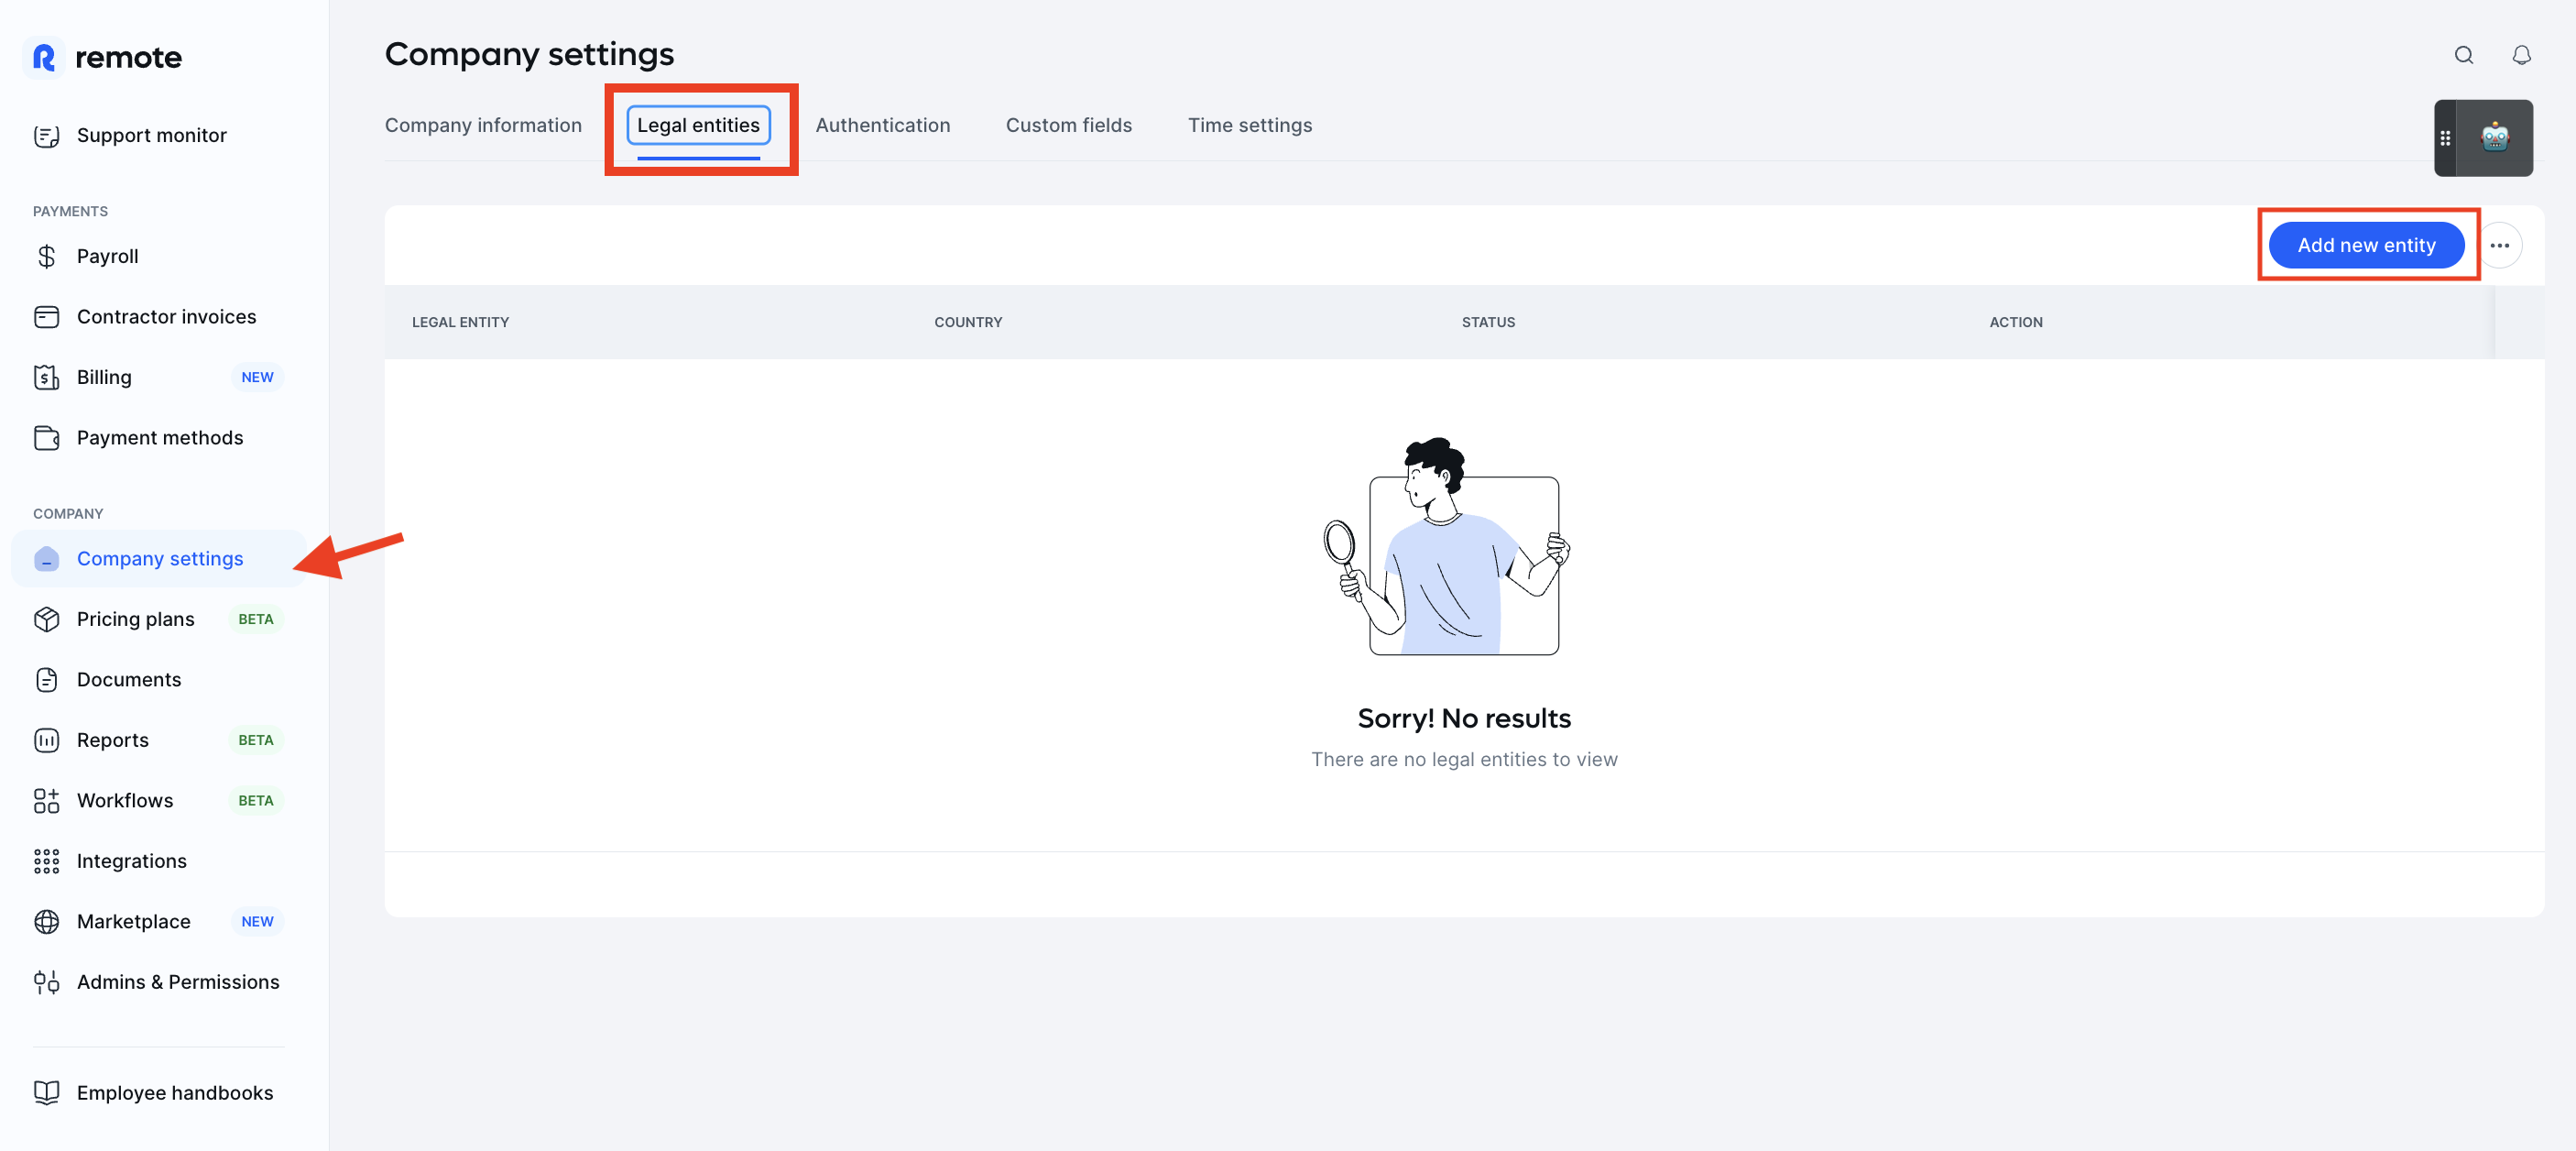This screenshot has height=1151, width=2576.
Task: Click the BETA badge next to Reports
Action: 256,741
